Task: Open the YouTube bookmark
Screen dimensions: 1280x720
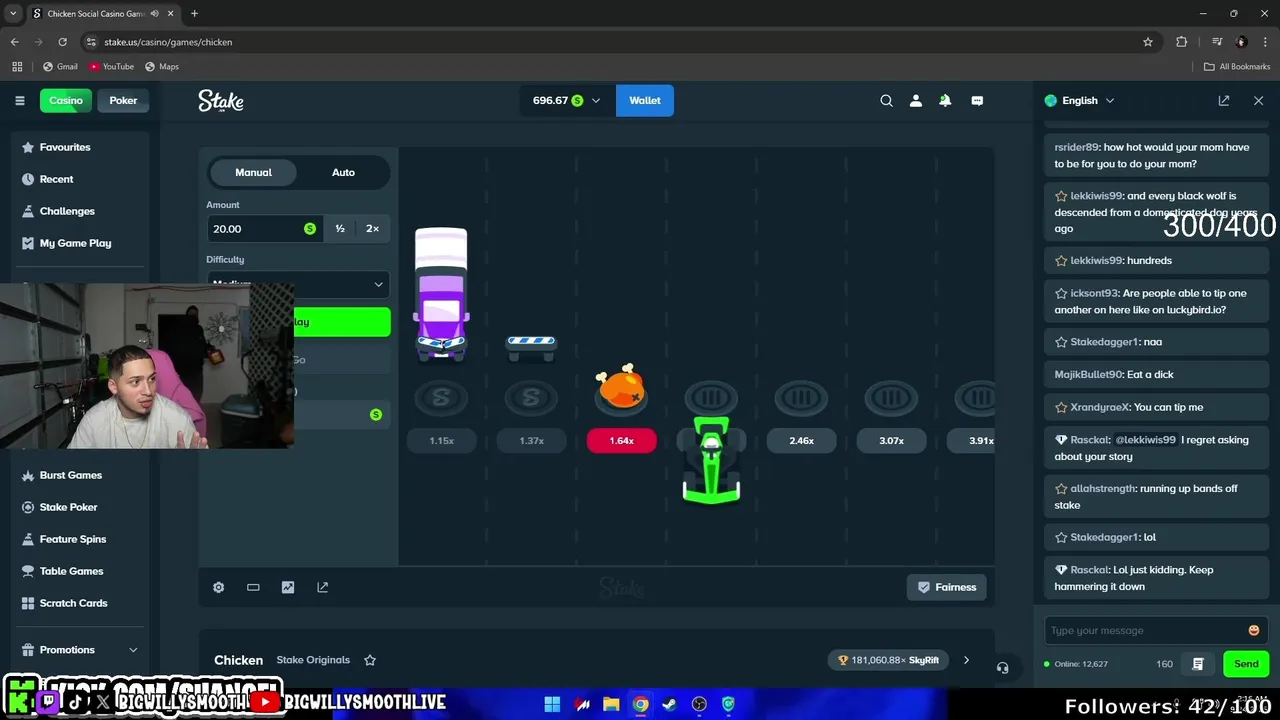Action: [x=111, y=66]
